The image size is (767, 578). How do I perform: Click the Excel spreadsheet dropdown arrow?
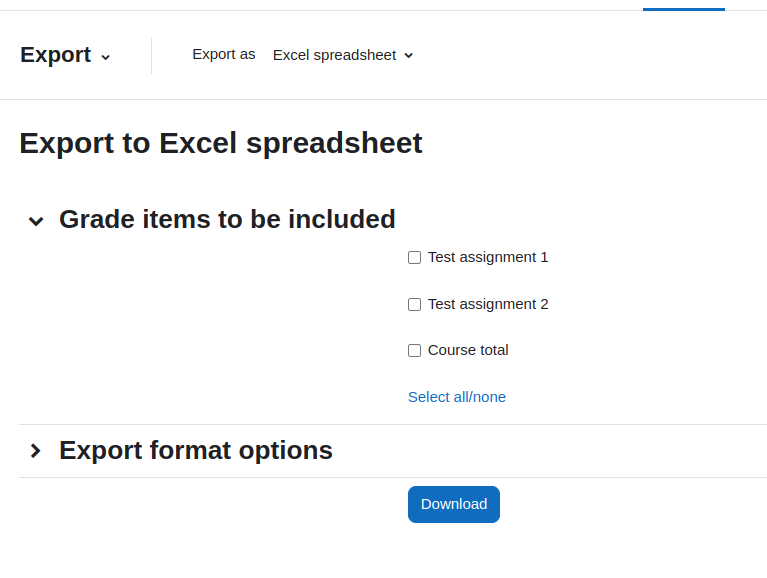(x=408, y=56)
